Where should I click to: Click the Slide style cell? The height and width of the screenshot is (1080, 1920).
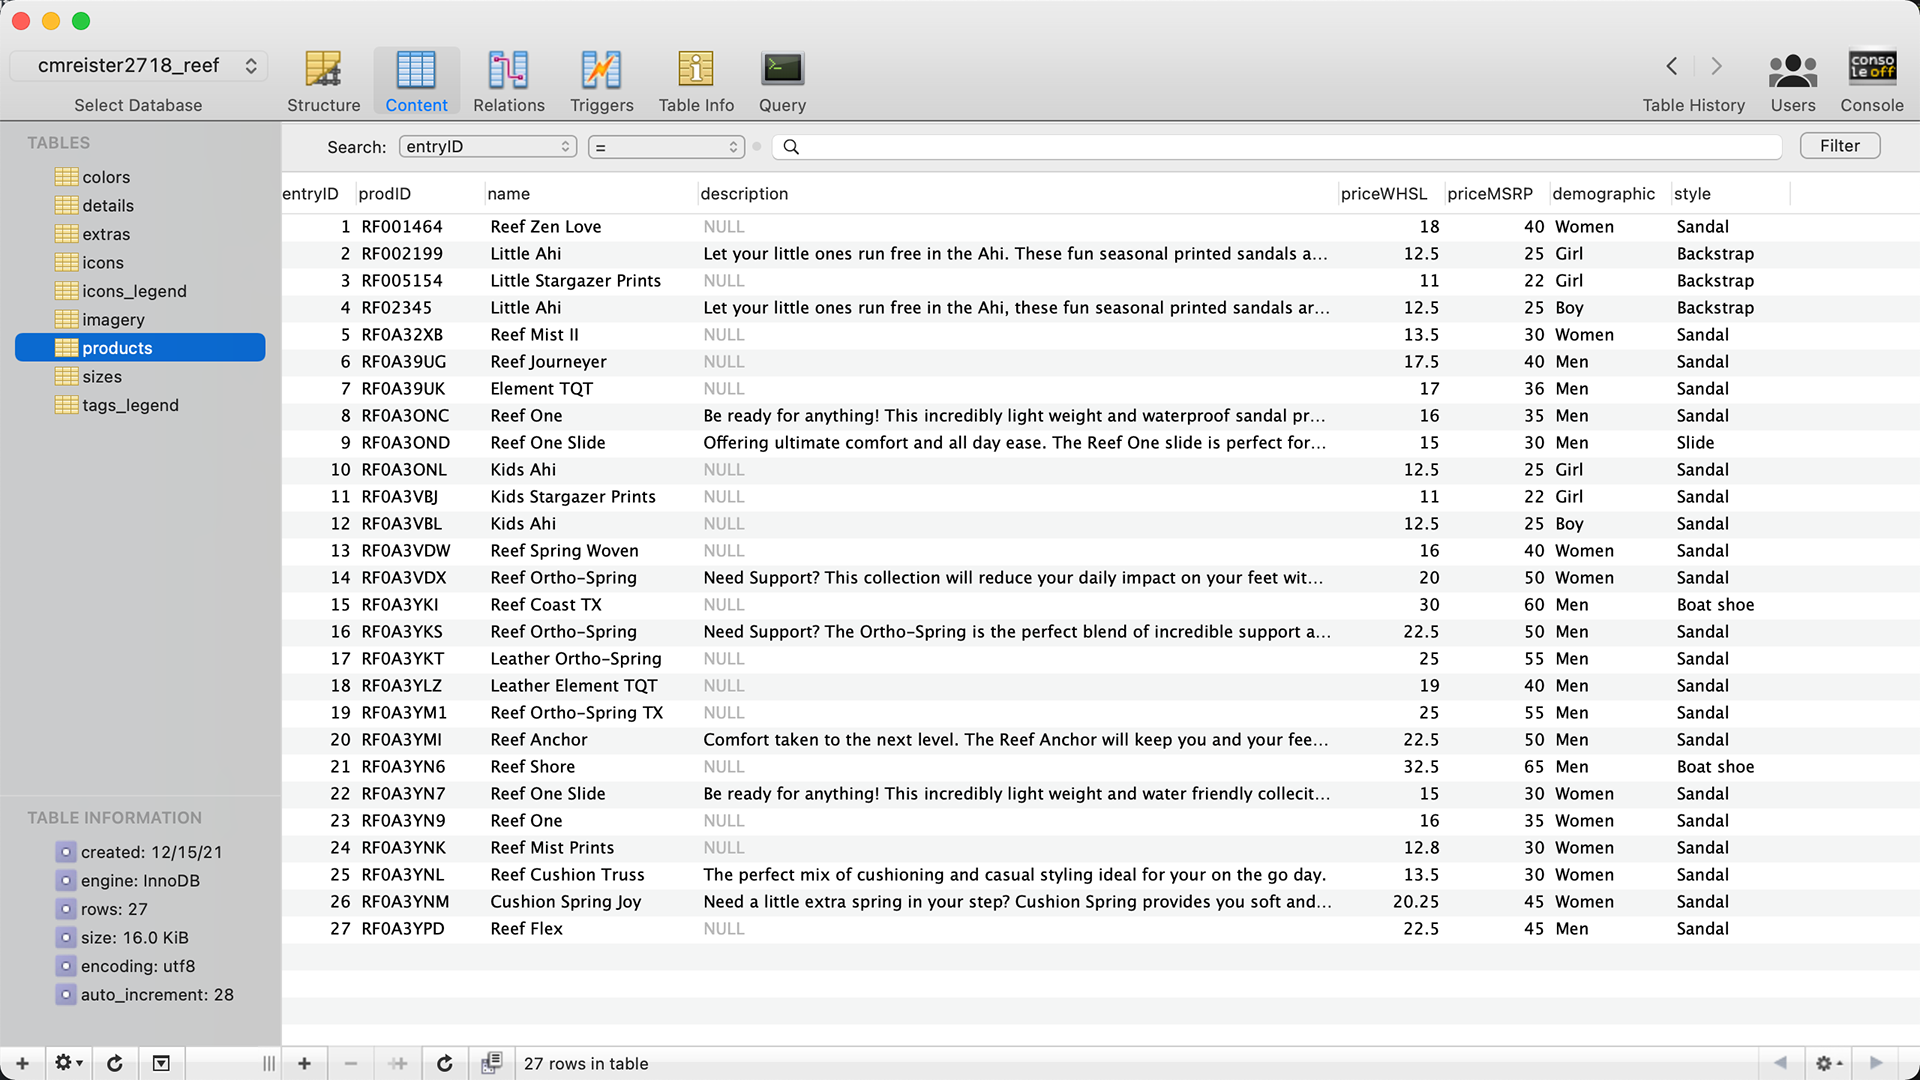(x=1695, y=443)
